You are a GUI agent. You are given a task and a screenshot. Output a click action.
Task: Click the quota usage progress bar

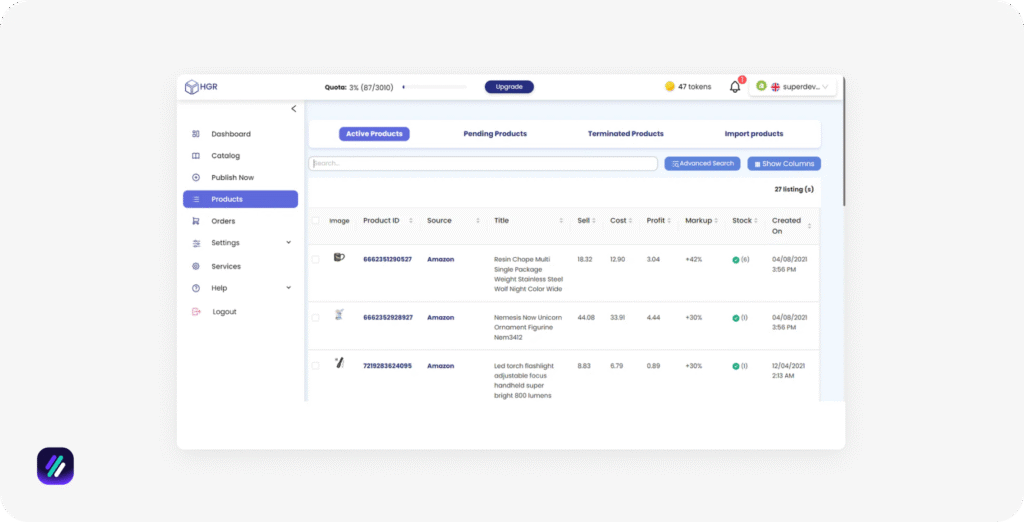434,87
